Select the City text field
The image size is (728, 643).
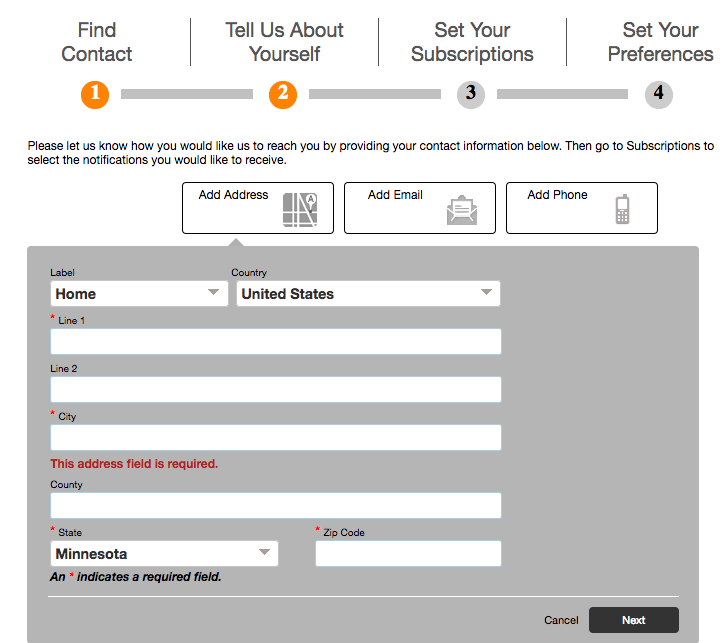pyautogui.click(x=275, y=438)
